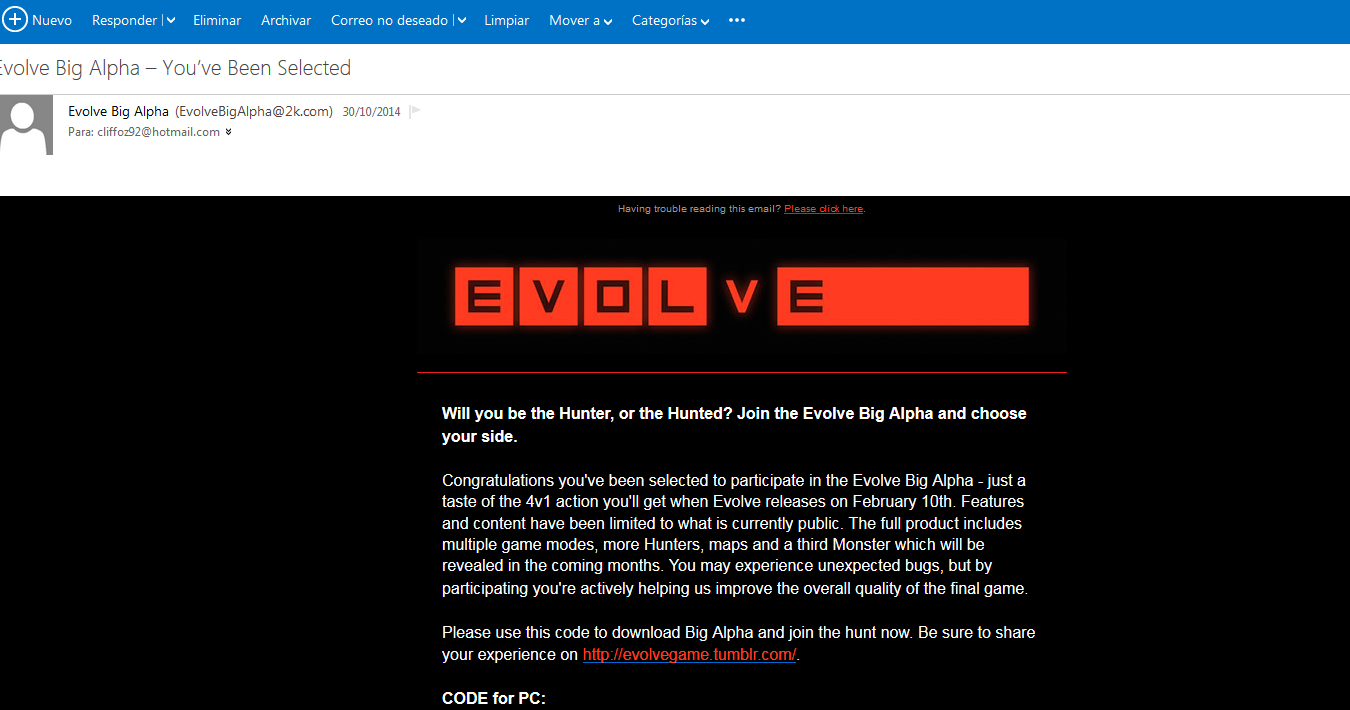Follow the 'Please click here' link
Viewport: 1350px width, 710px height.
tap(823, 209)
